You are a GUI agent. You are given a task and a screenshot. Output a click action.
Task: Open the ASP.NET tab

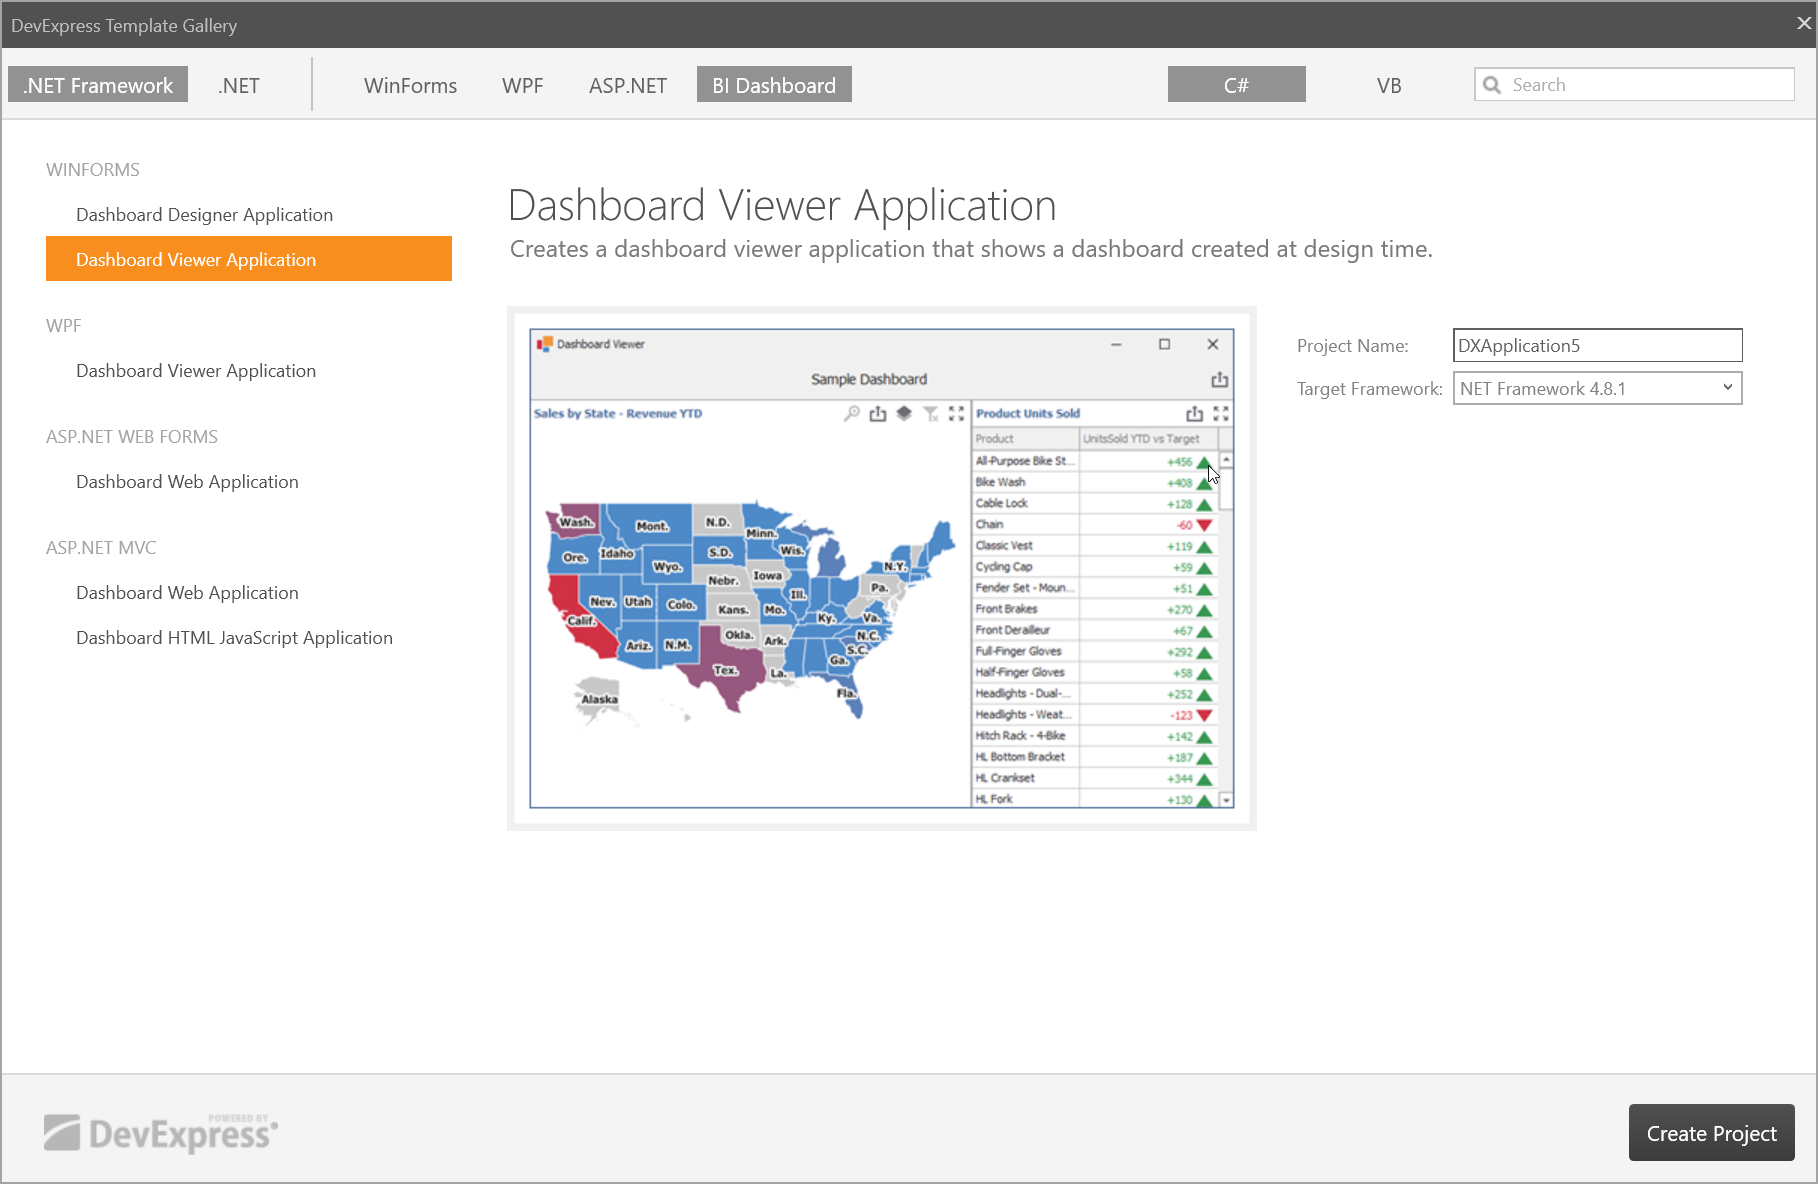(628, 85)
